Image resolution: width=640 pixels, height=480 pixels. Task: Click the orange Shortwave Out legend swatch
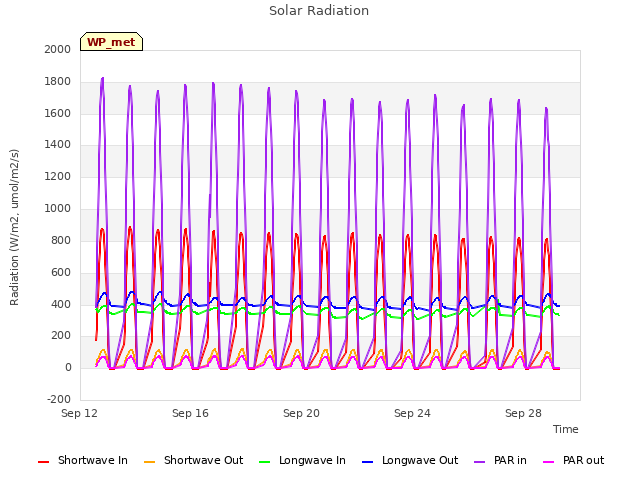tap(149, 462)
